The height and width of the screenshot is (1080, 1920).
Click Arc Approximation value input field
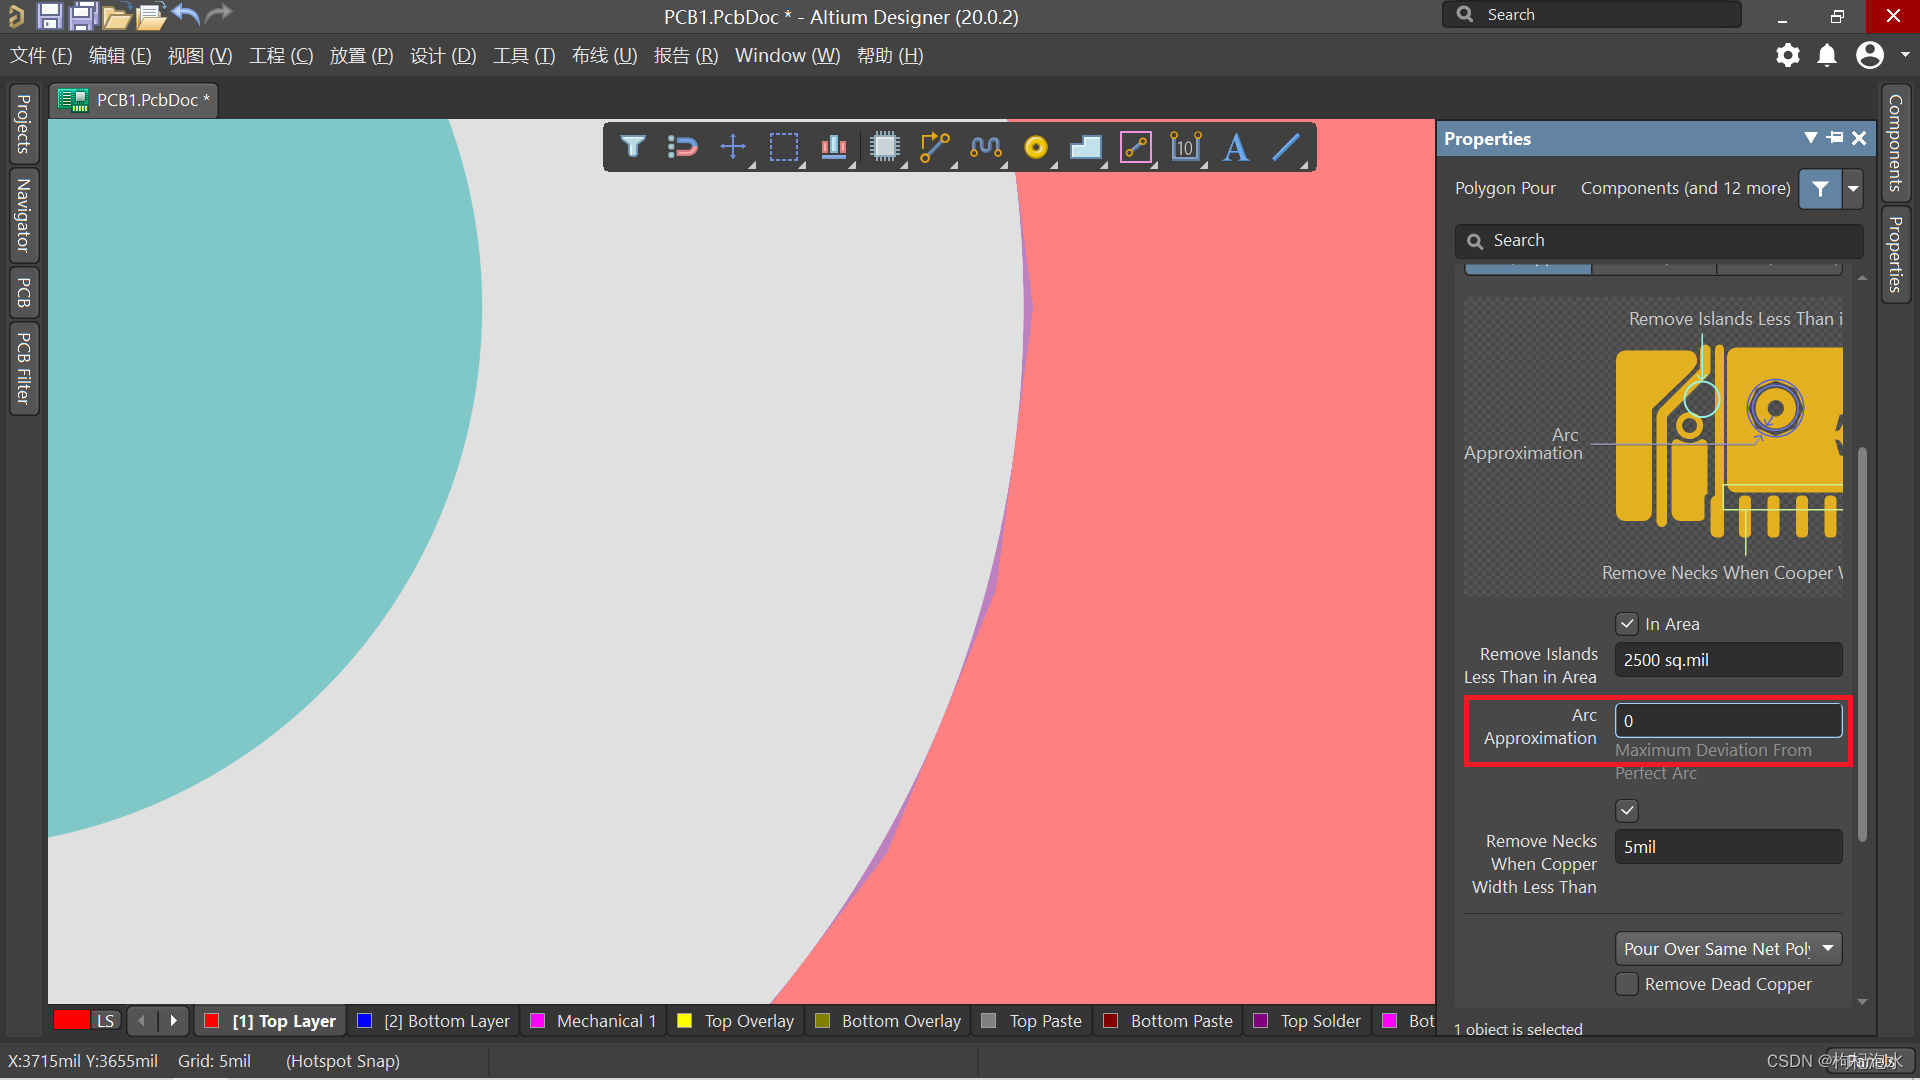click(x=1727, y=719)
